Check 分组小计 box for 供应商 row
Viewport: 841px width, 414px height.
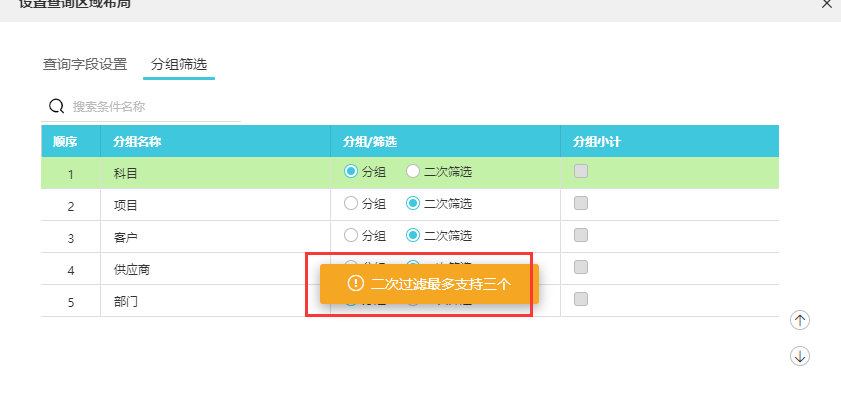pyautogui.click(x=581, y=267)
